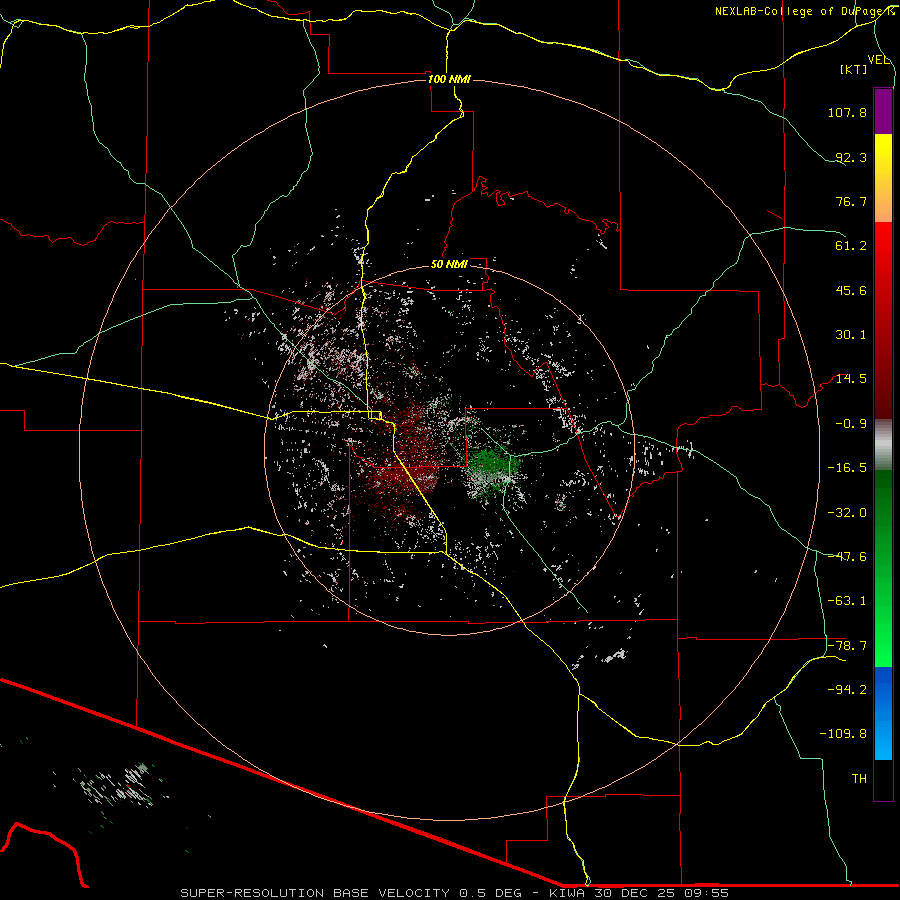The height and width of the screenshot is (900, 900).
Task: Click the NEXLAB-College of DuPage credit text
Action: [x=805, y=11]
